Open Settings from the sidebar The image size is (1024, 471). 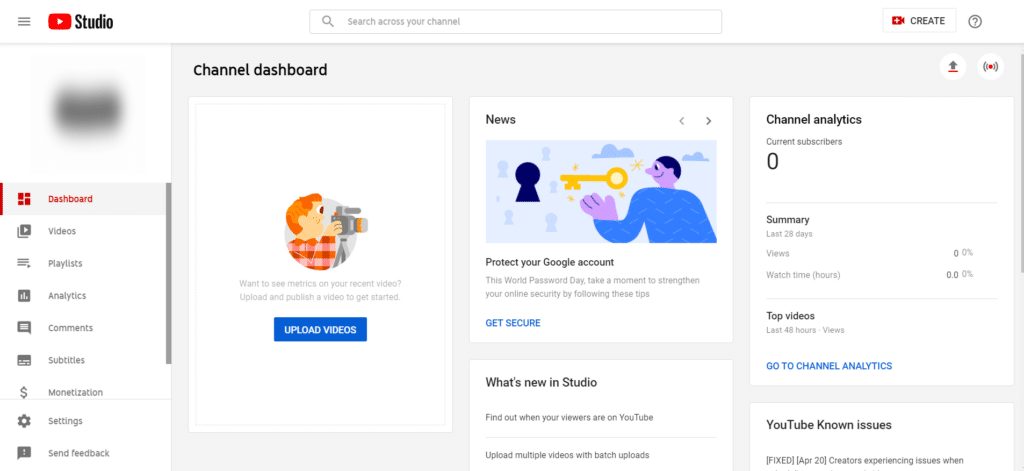[x=84, y=421]
